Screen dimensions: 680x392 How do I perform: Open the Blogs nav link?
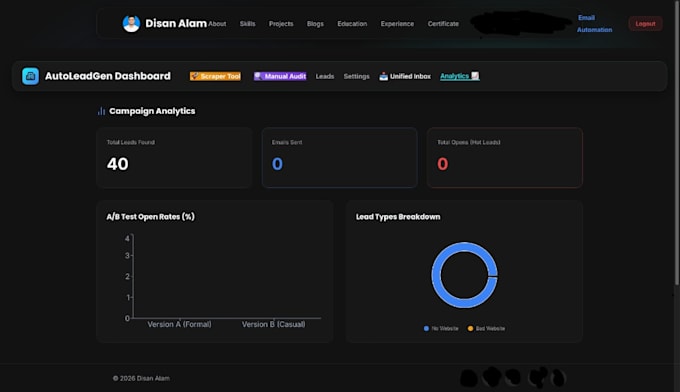click(315, 24)
